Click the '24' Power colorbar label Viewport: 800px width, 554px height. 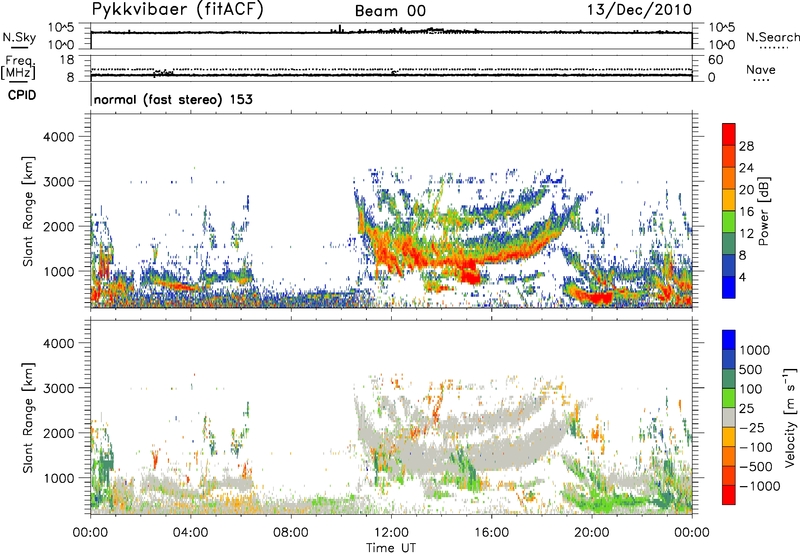tap(746, 168)
